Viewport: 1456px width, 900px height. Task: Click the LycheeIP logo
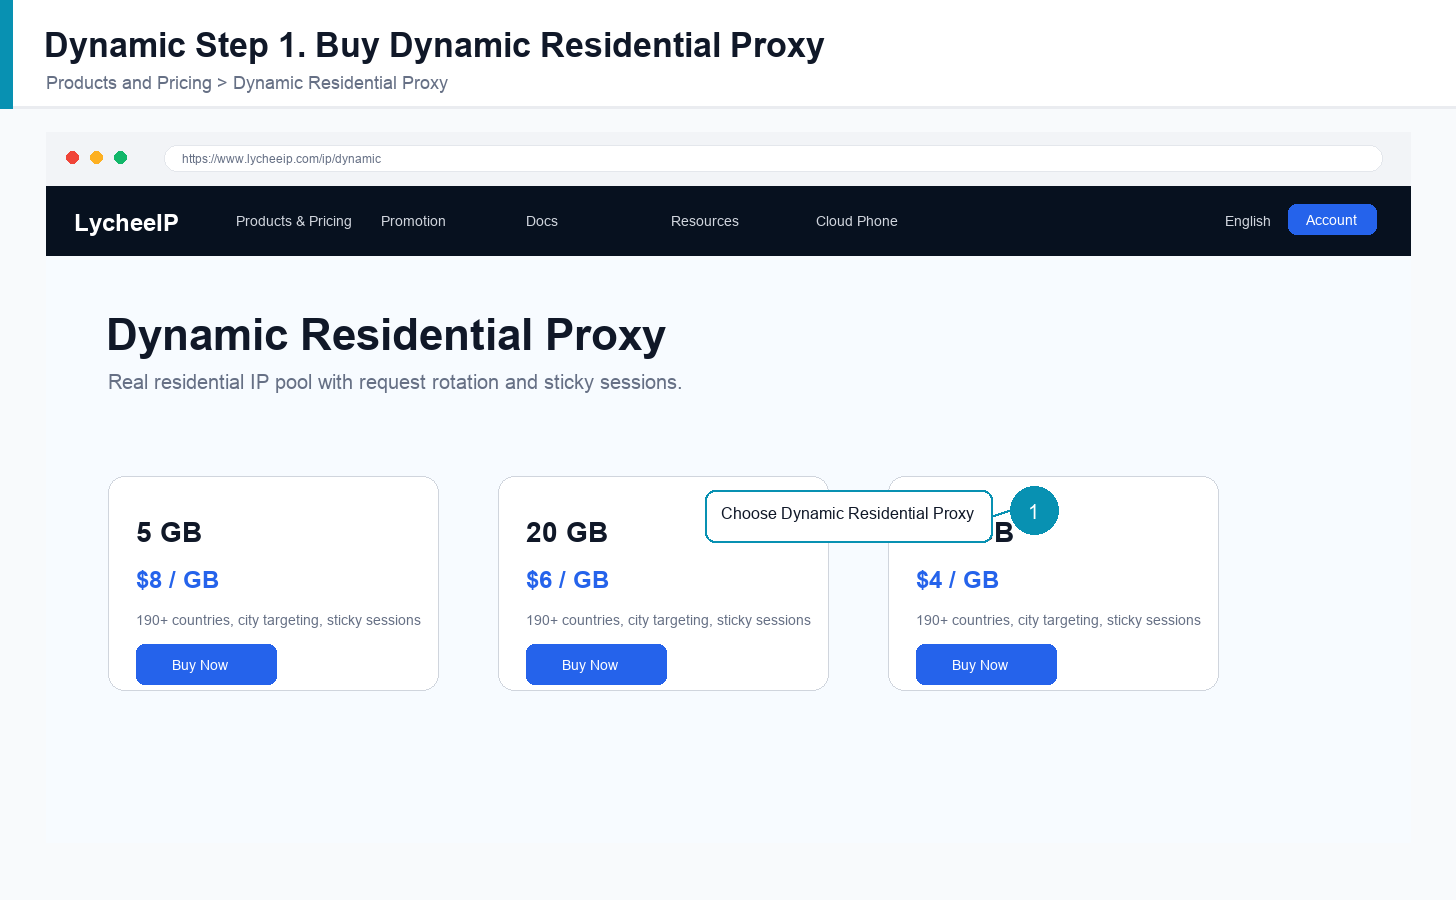[x=126, y=222]
